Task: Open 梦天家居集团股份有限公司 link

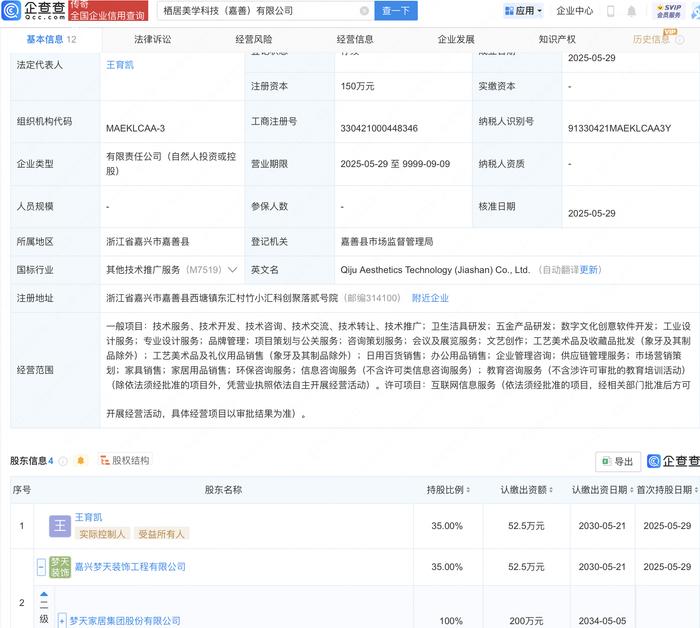Action: (x=125, y=621)
